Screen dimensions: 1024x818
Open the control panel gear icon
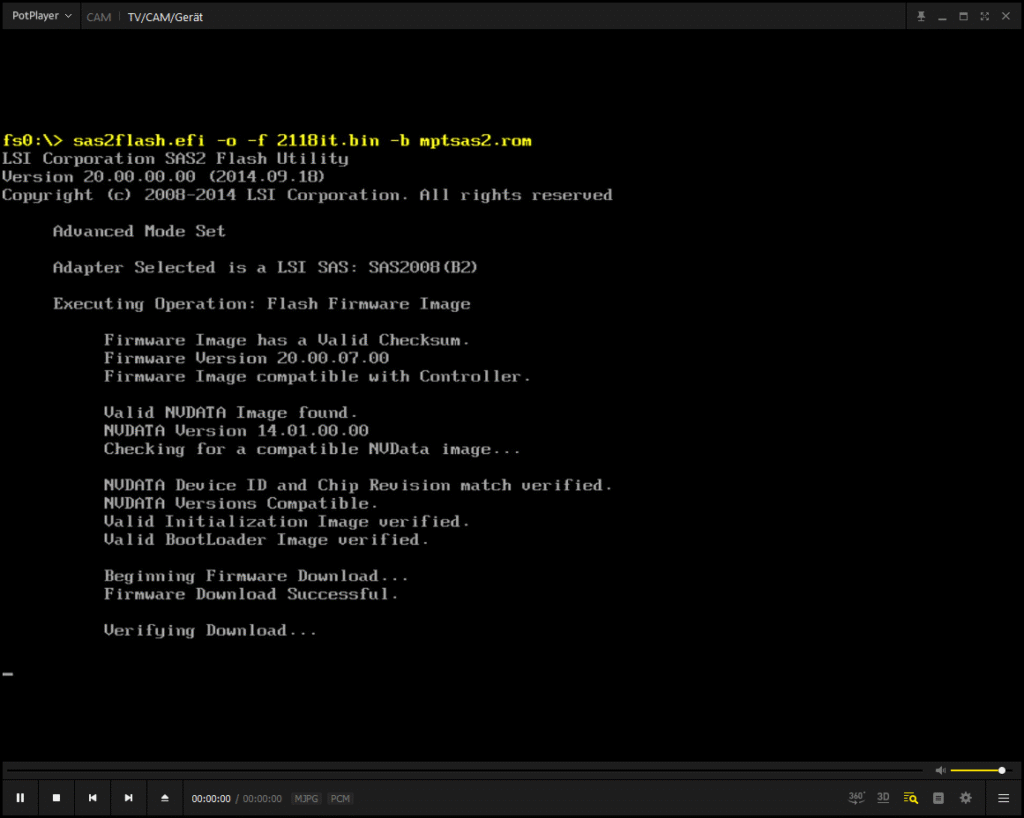(x=966, y=798)
